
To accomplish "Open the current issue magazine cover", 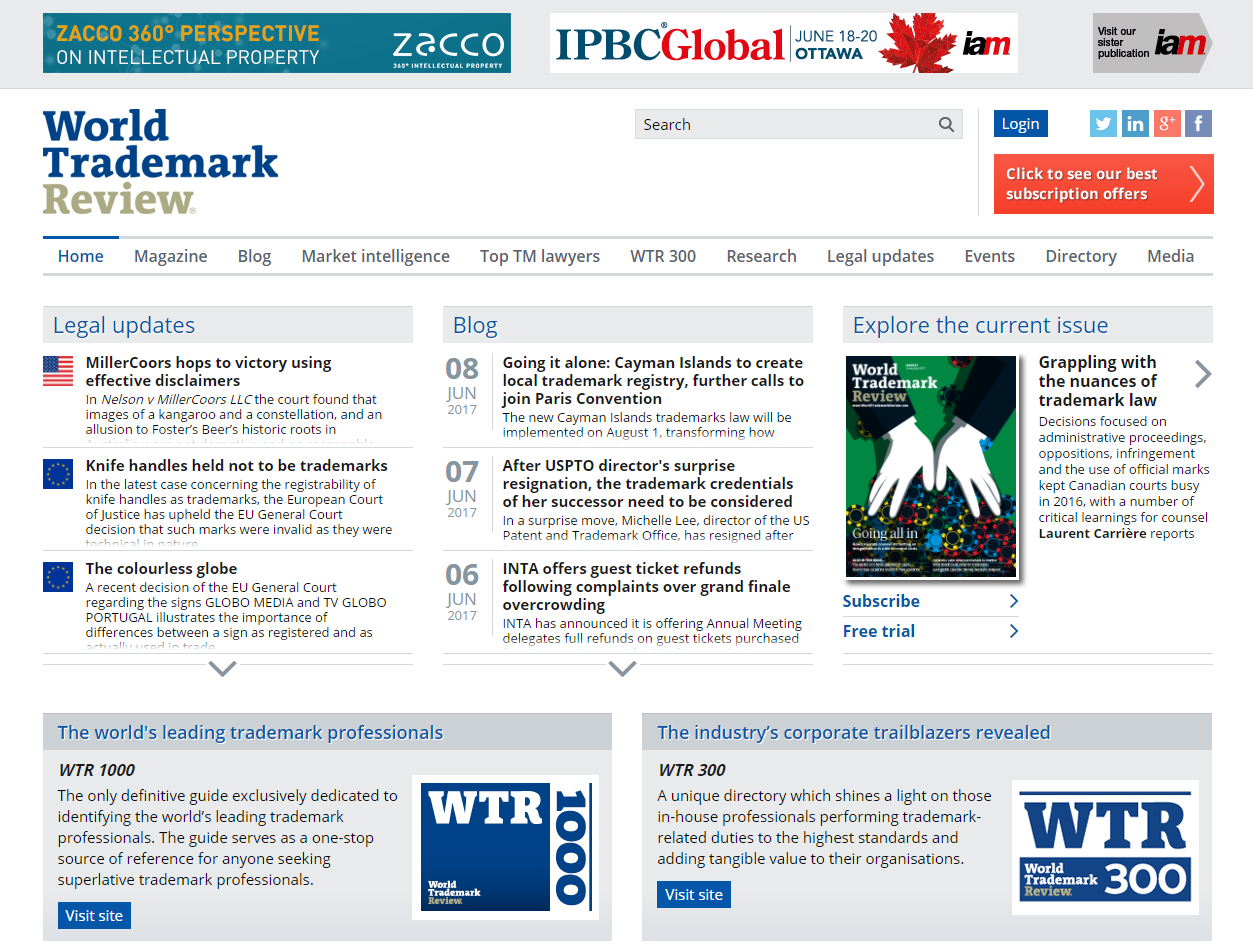I will [932, 467].
